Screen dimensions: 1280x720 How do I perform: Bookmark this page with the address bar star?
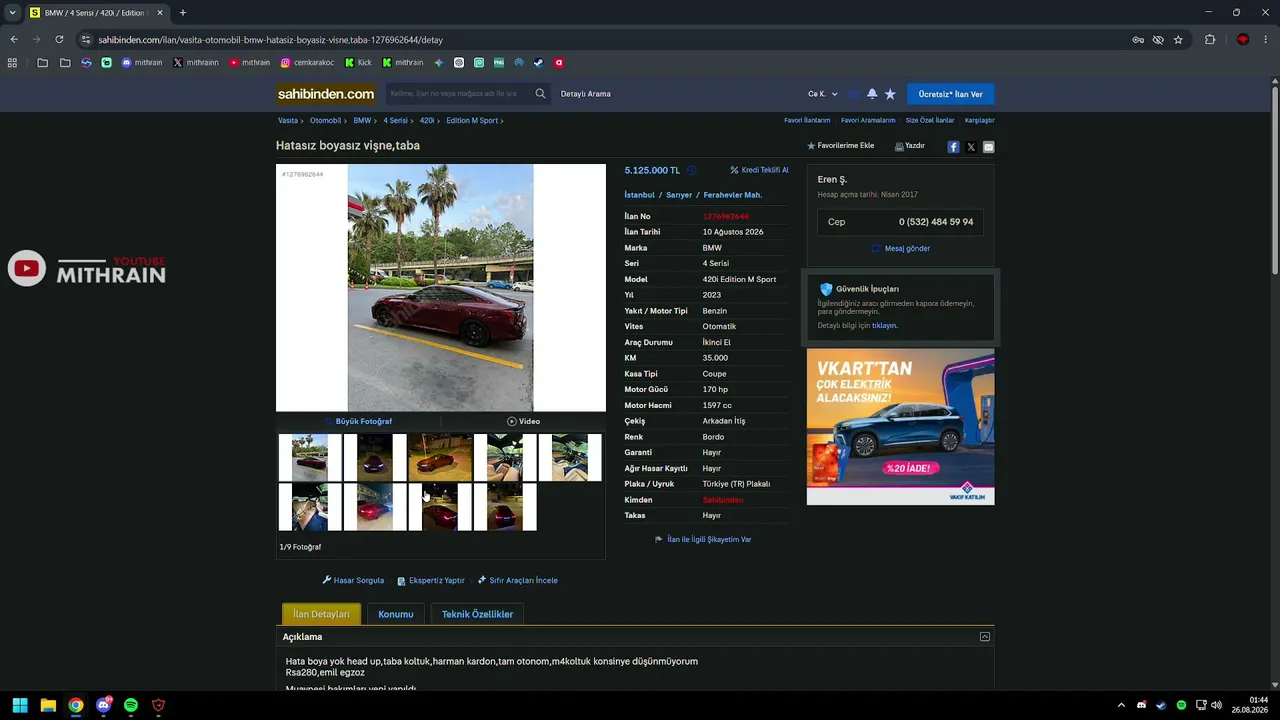click(1178, 40)
